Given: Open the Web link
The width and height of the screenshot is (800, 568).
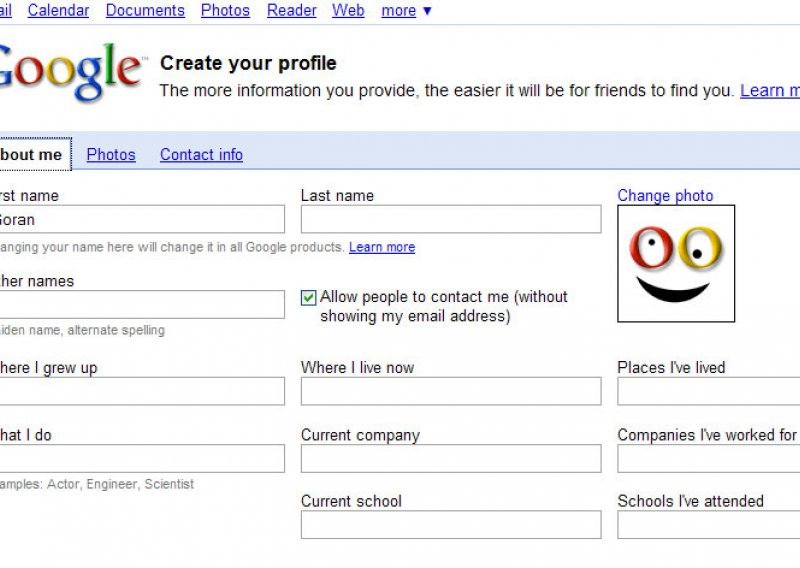Looking at the screenshot, I should (x=348, y=10).
